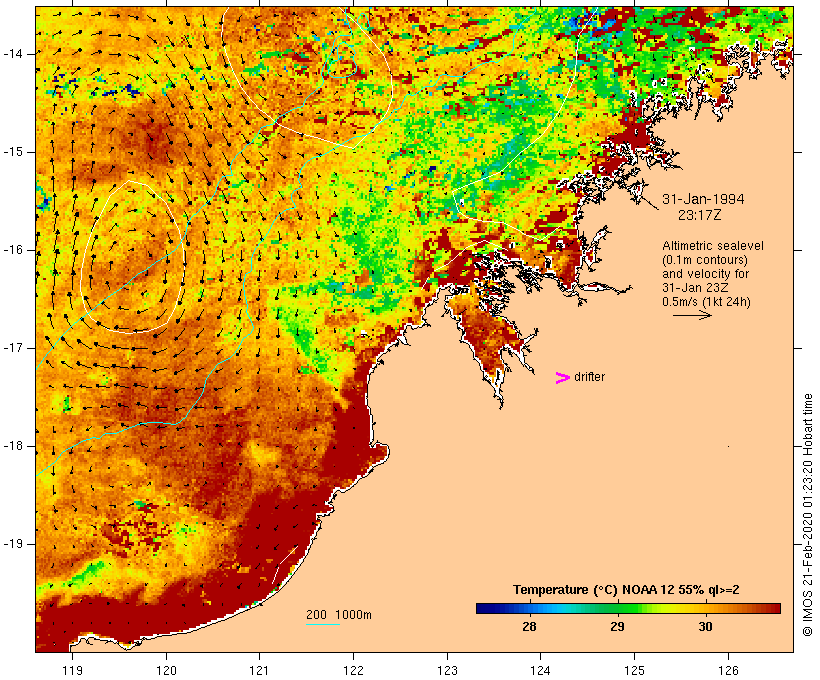Click latitude axis label '-16'
Viewport: 820px width, 680px height.
tap(13, 250)
